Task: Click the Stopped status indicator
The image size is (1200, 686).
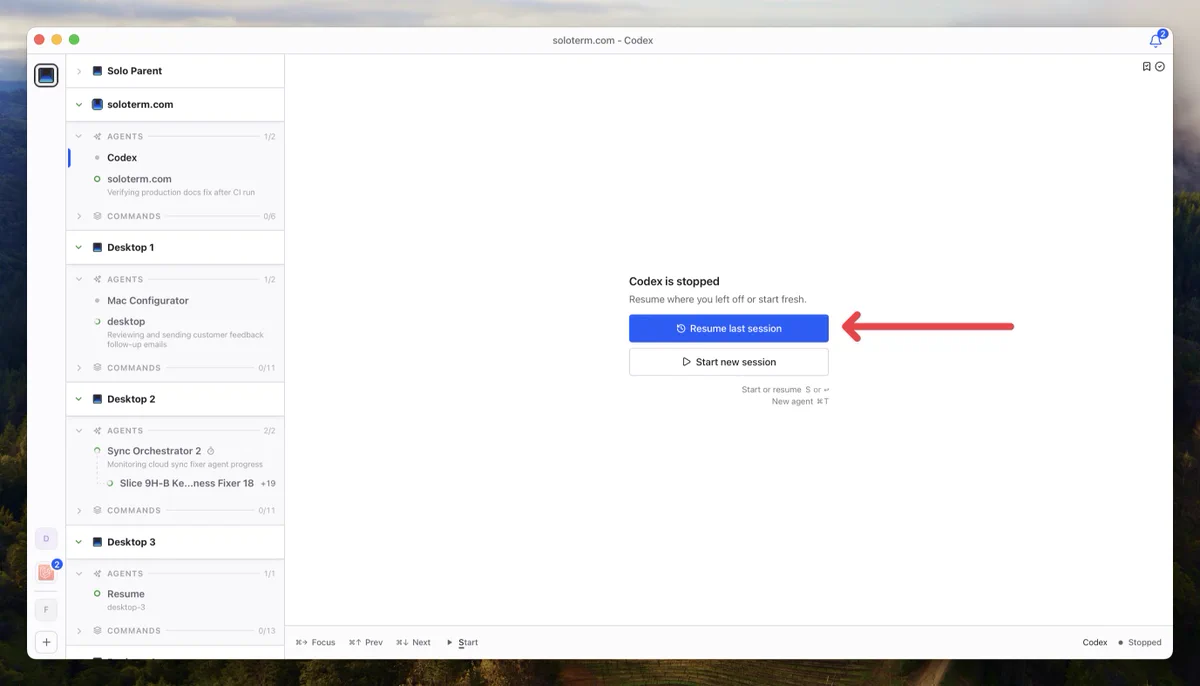Action: pos(1140,642)
